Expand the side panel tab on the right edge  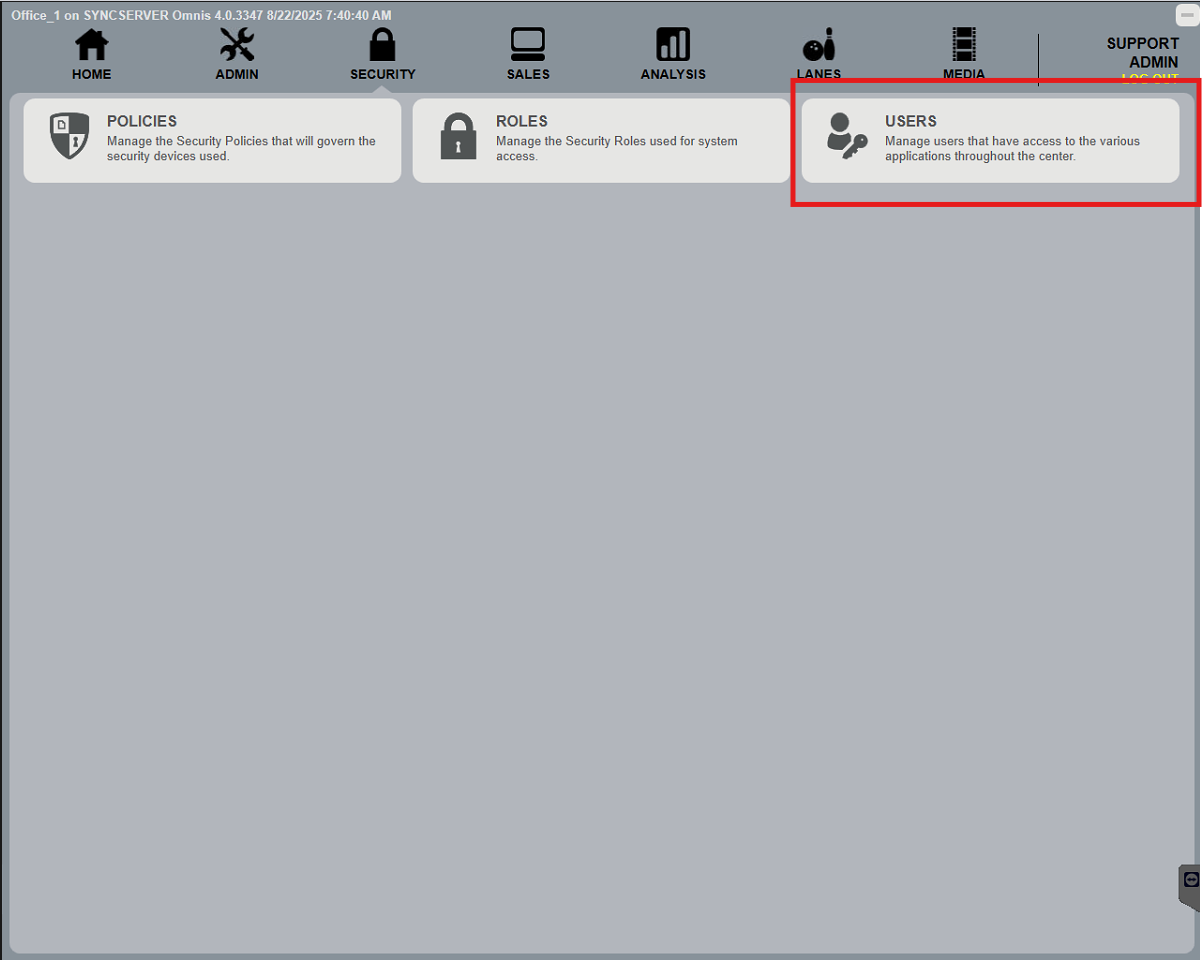[1190, 886]
